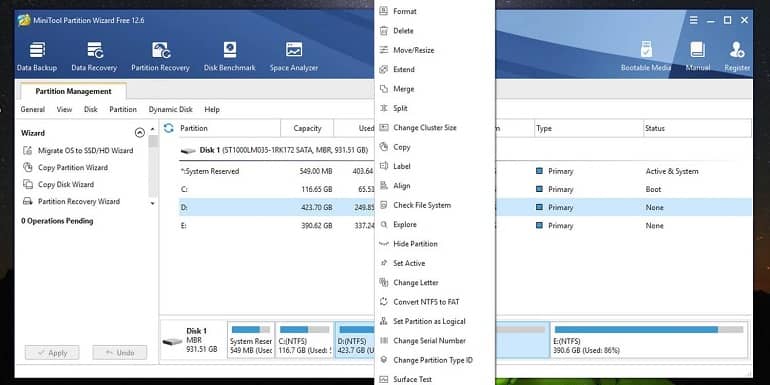Click the C:(NTFS) block in the disk map

[304, 340]
